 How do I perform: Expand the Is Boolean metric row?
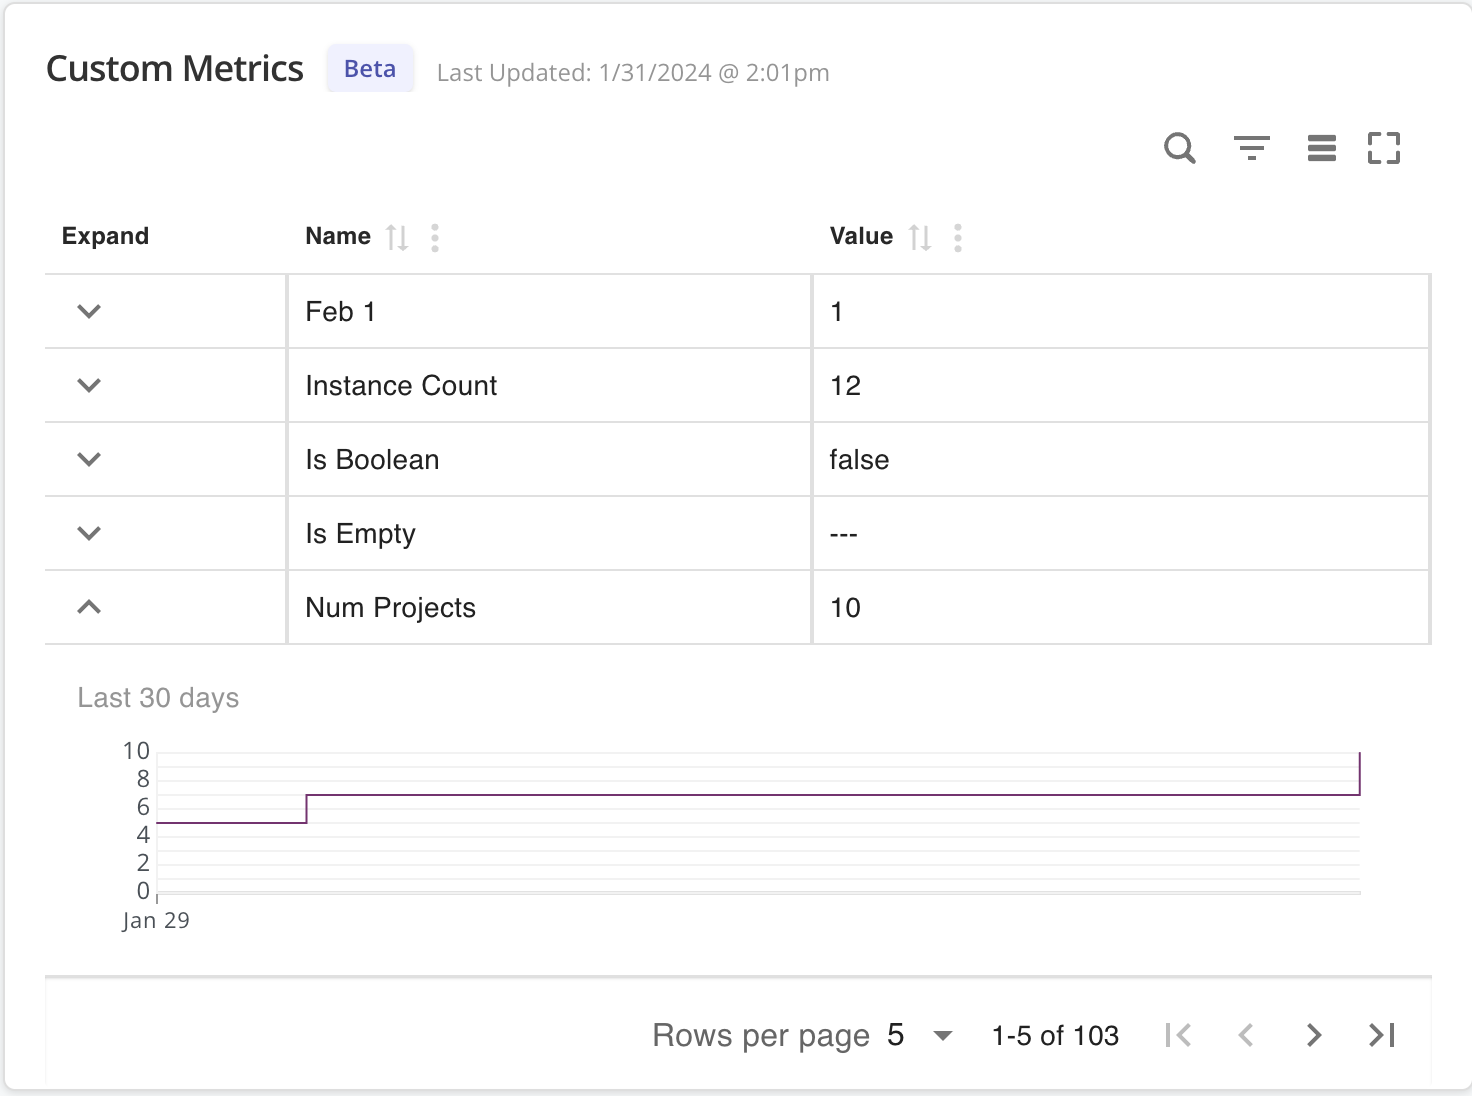click(88, 459)
